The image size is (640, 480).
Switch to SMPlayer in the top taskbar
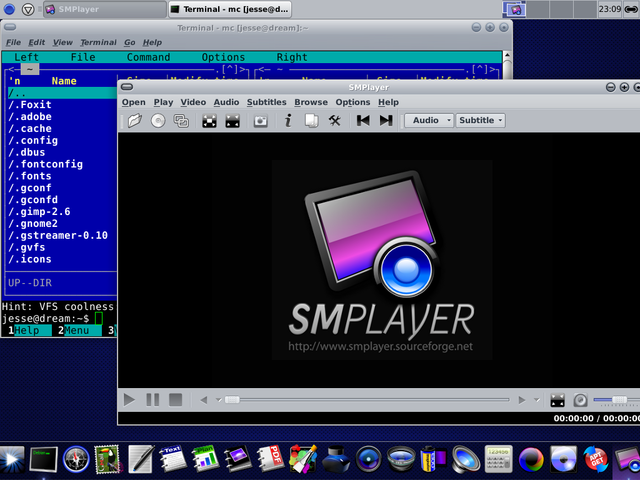(x=104, y=9)
